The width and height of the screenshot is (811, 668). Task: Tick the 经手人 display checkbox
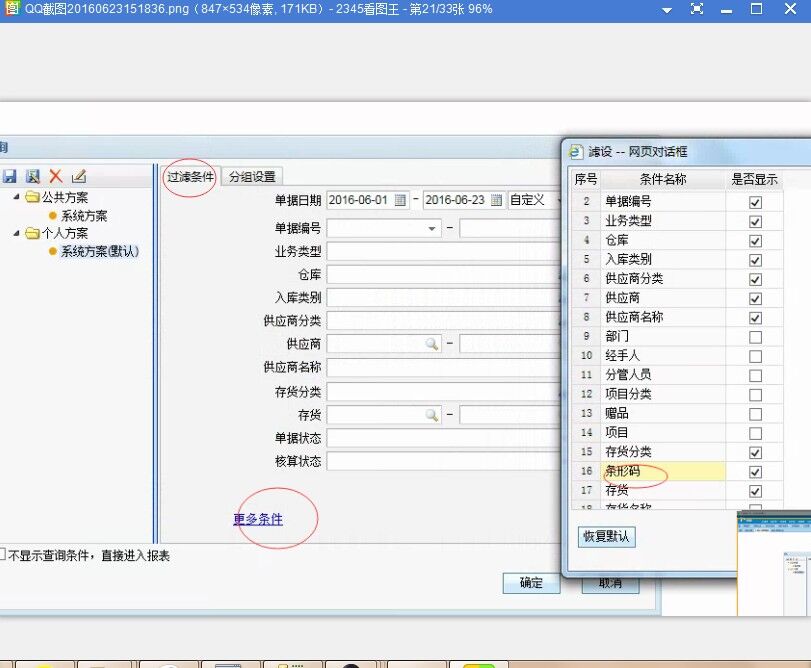[755, 356]
